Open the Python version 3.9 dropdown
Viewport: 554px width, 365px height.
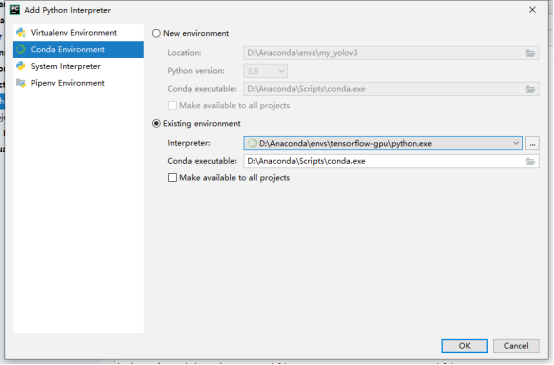pos(265,71)
